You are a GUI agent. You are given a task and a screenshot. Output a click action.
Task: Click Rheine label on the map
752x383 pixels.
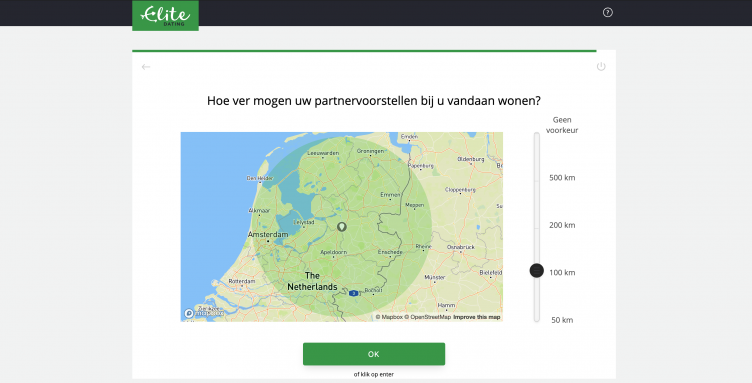pos(423,247)
